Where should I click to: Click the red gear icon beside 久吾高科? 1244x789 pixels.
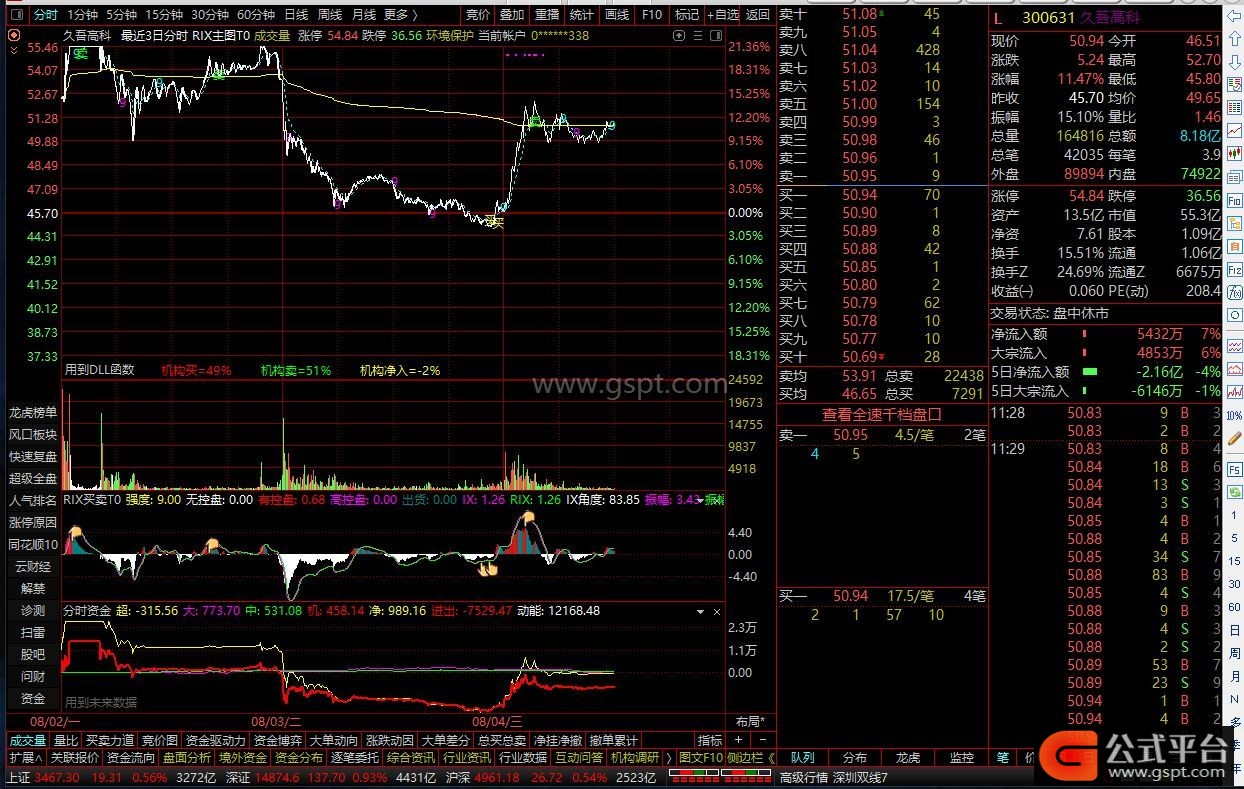click(x=13, y=35)
